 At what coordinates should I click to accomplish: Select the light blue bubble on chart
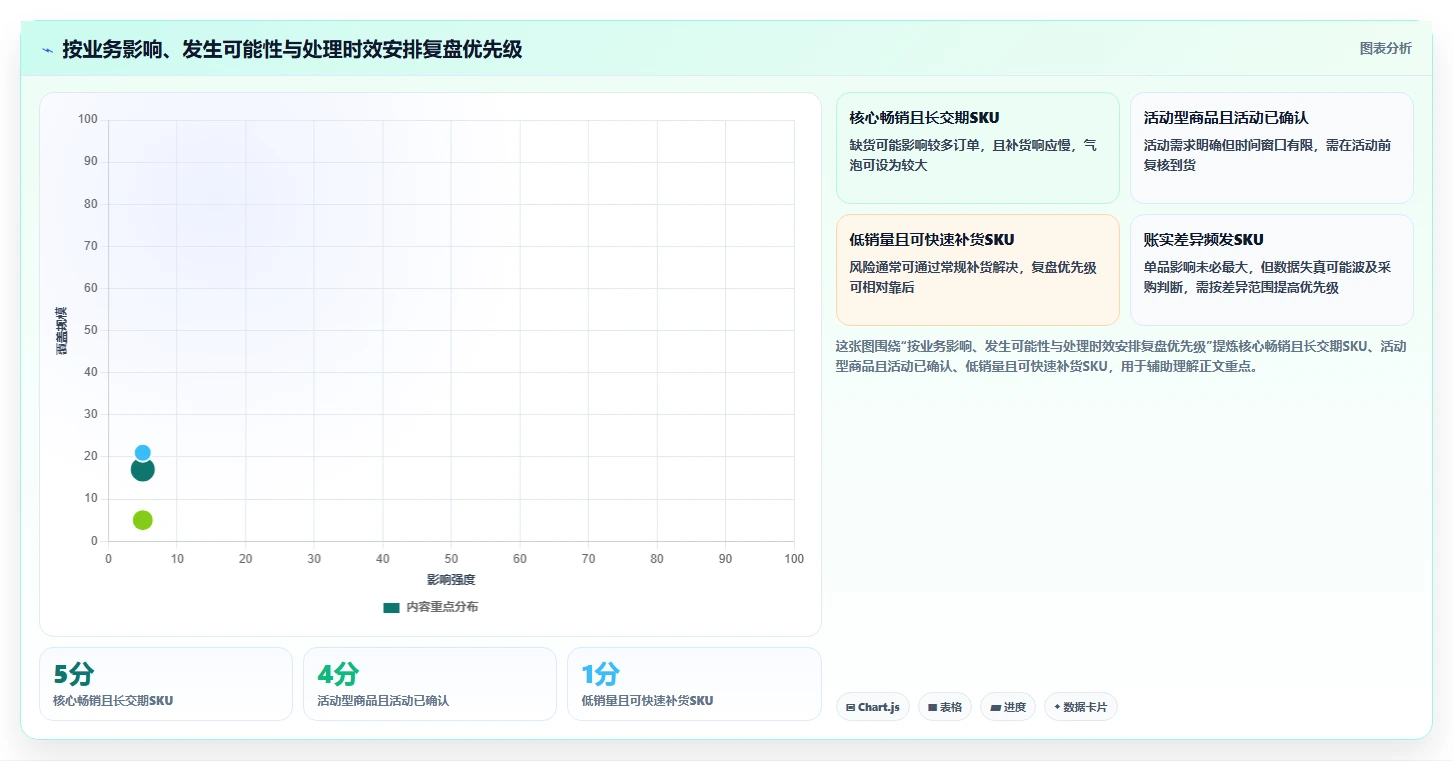[x=142, y=453]
